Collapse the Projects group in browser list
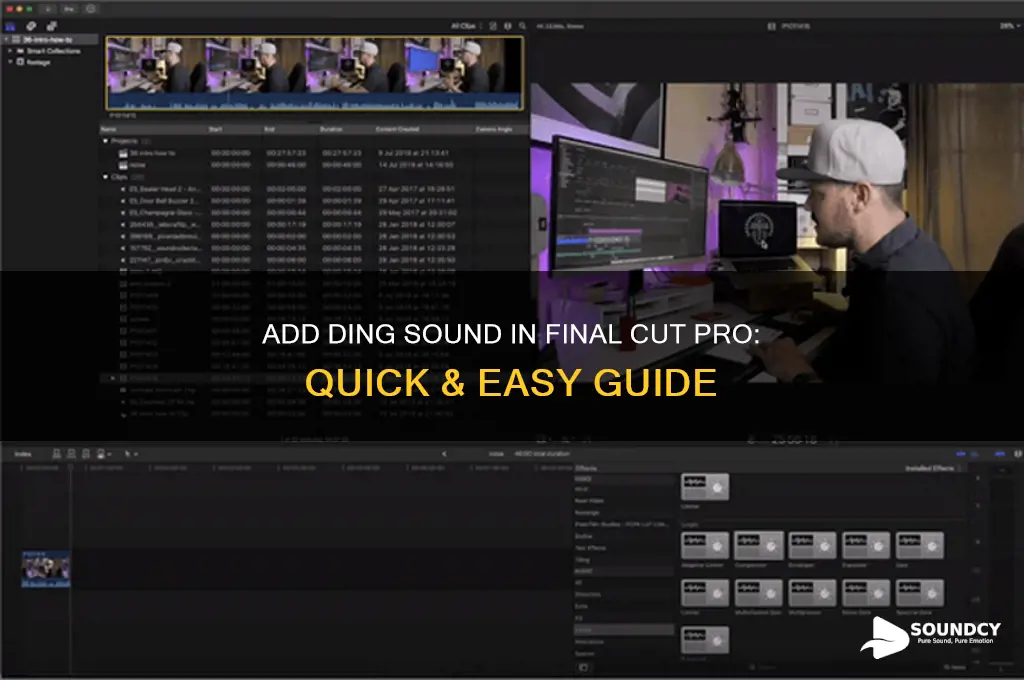This screenshot has width=1024, height=680. point(105,141)
